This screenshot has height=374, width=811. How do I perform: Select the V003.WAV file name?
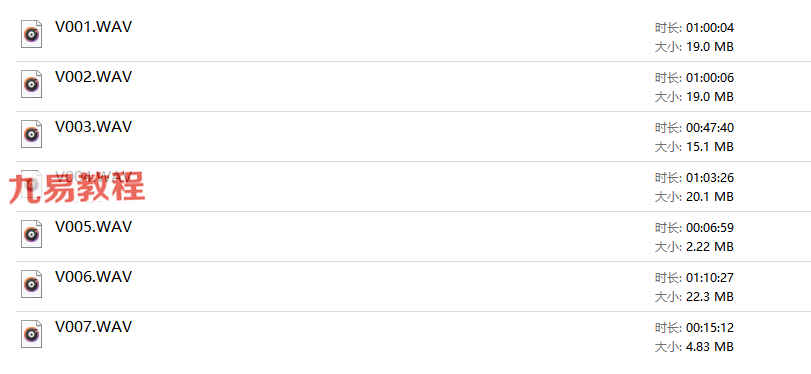pos(94,127)
